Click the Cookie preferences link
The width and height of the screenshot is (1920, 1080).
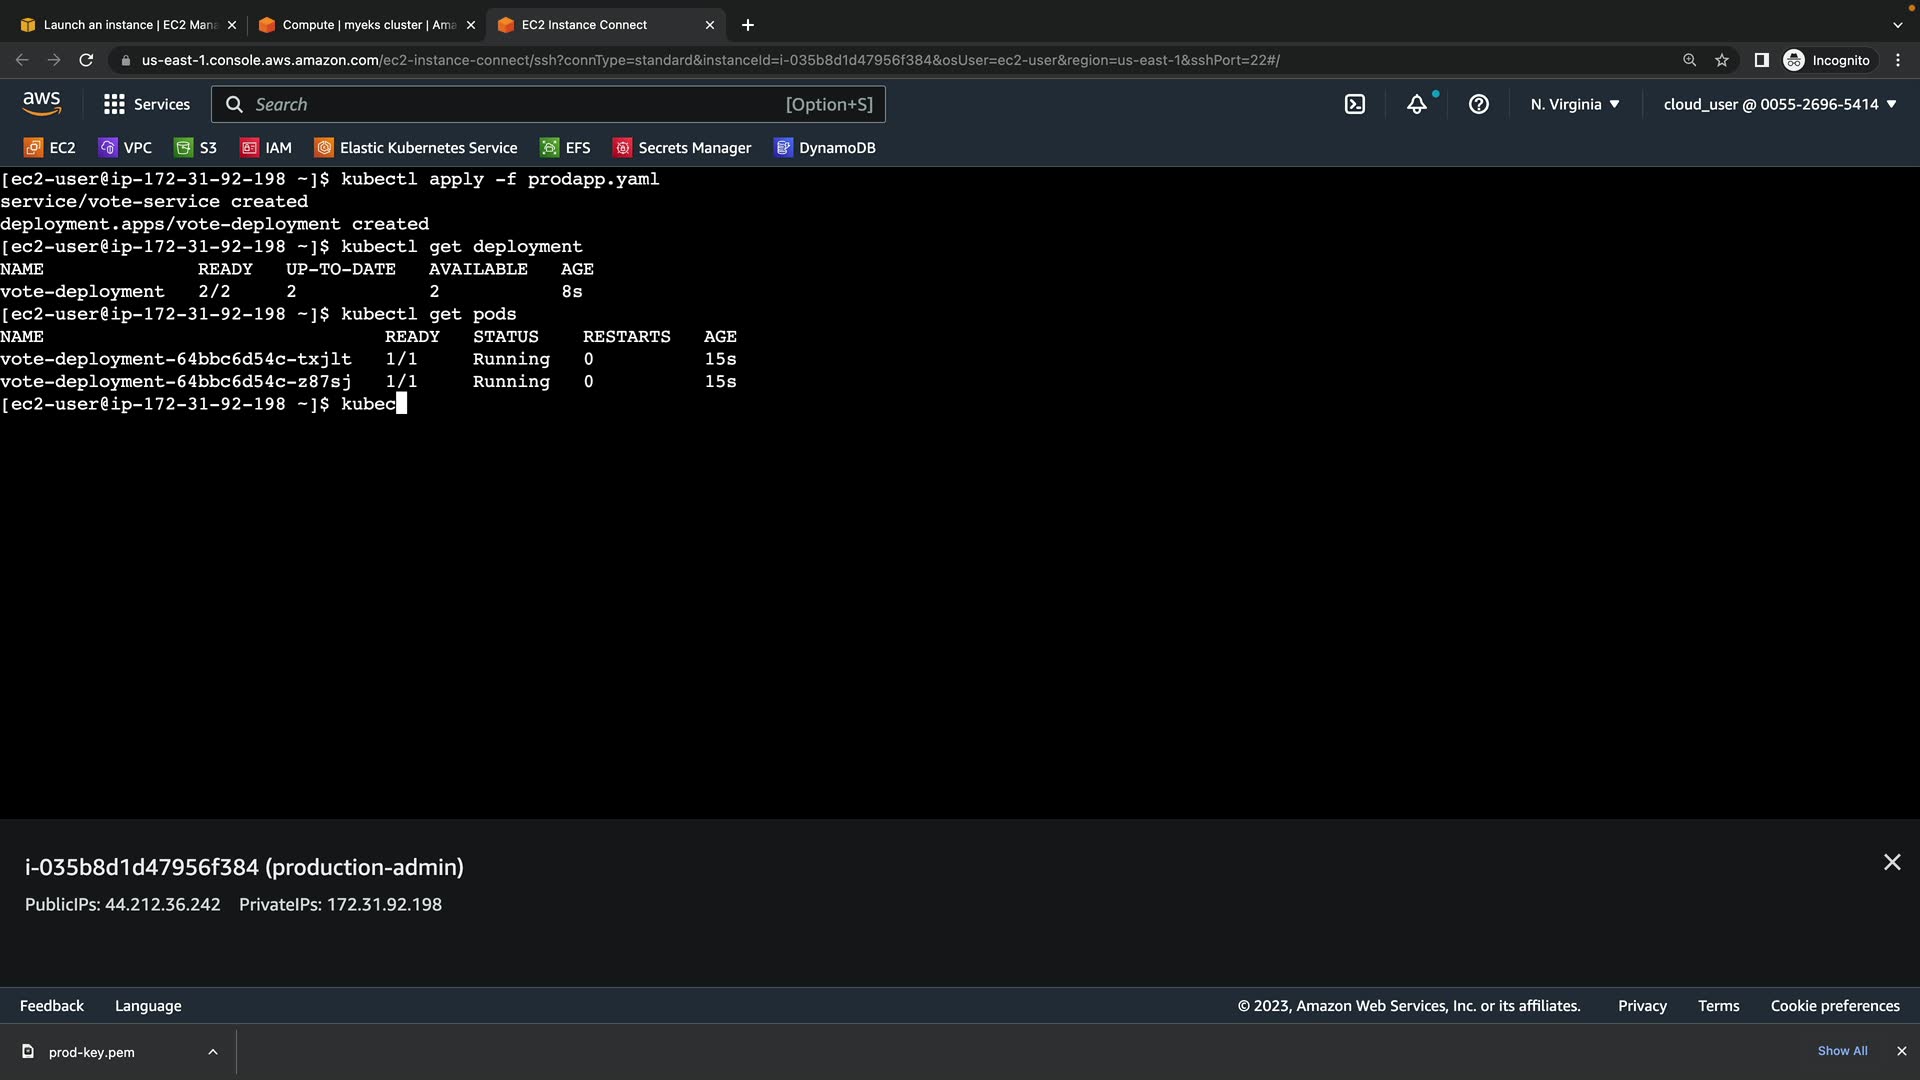click(x=1834, y=1006)
